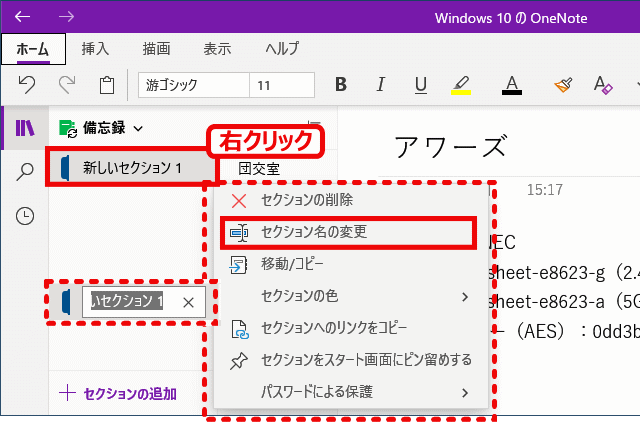
Task: Go forward with the right arrow
Action: pyautogui.click(x=66, y=17)
